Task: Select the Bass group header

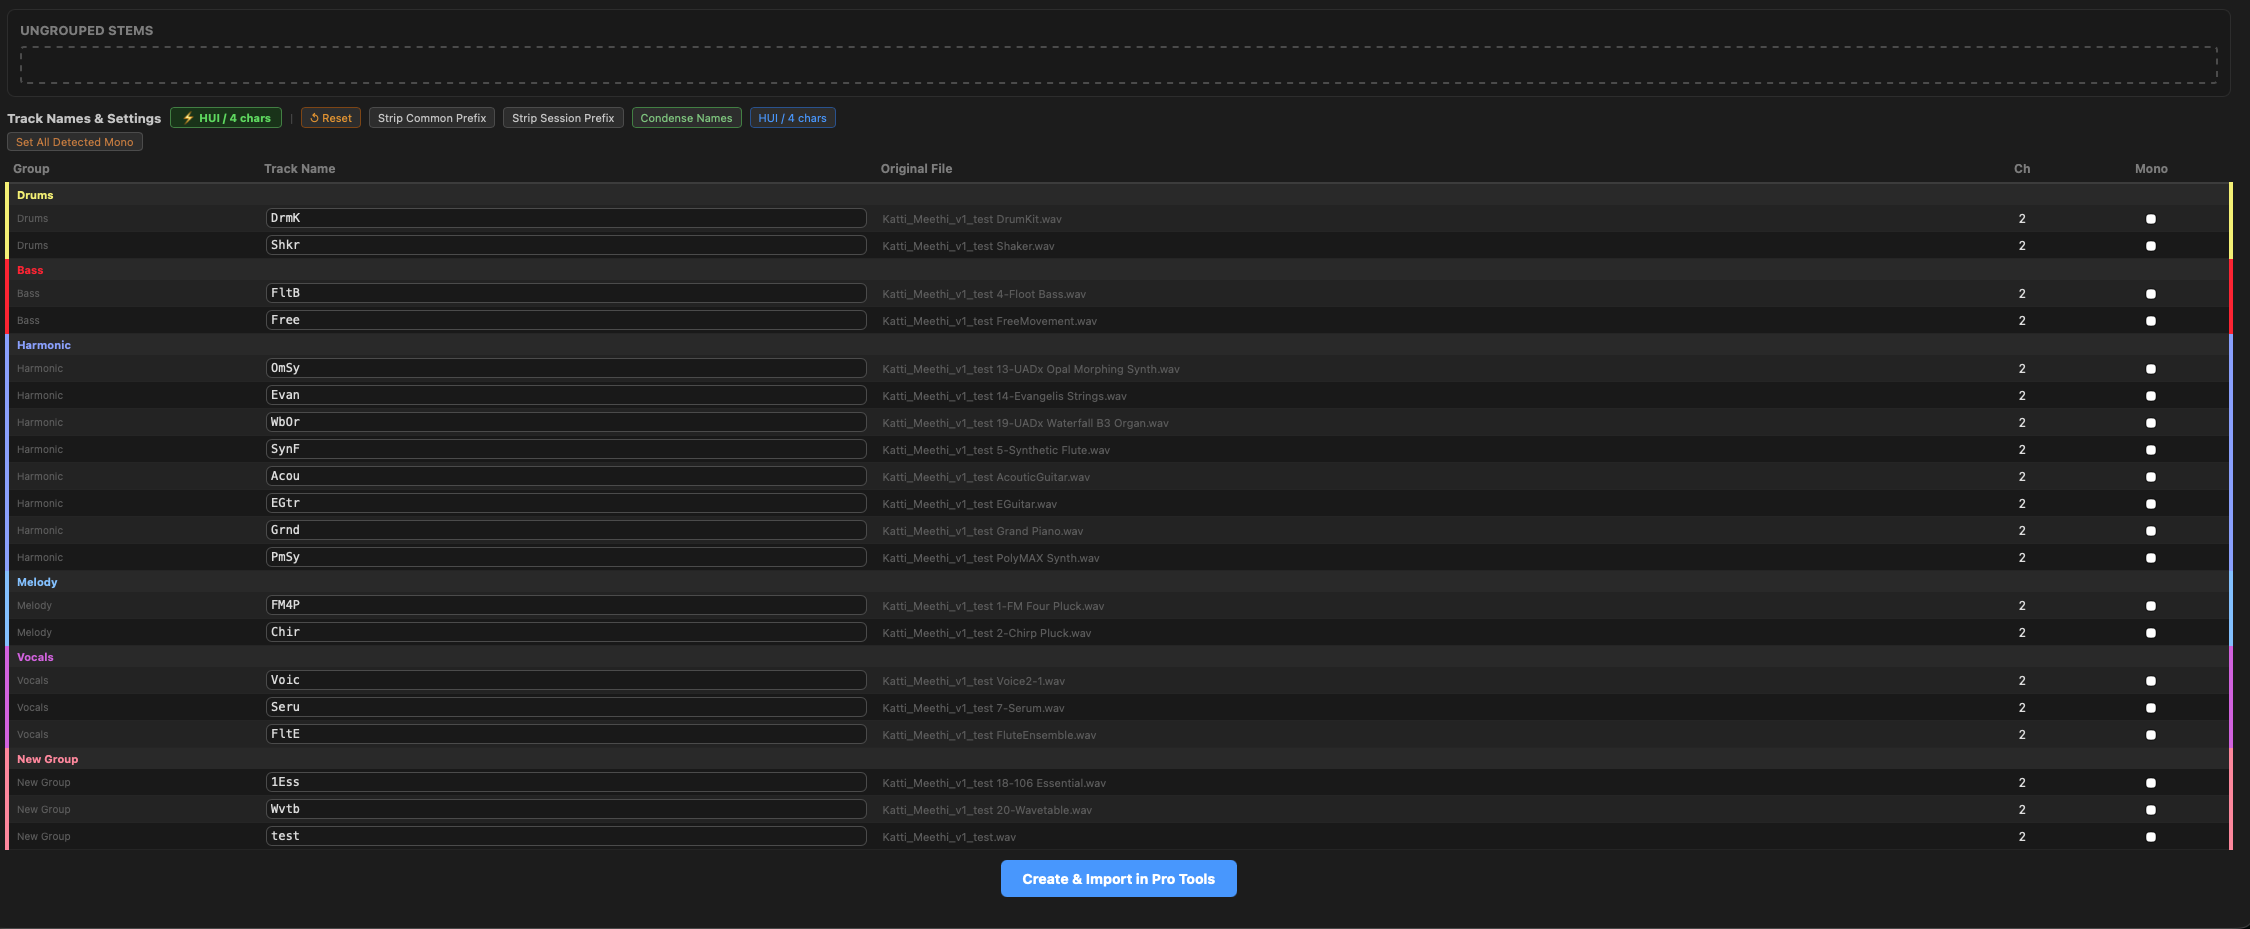Action: (30, 270)
